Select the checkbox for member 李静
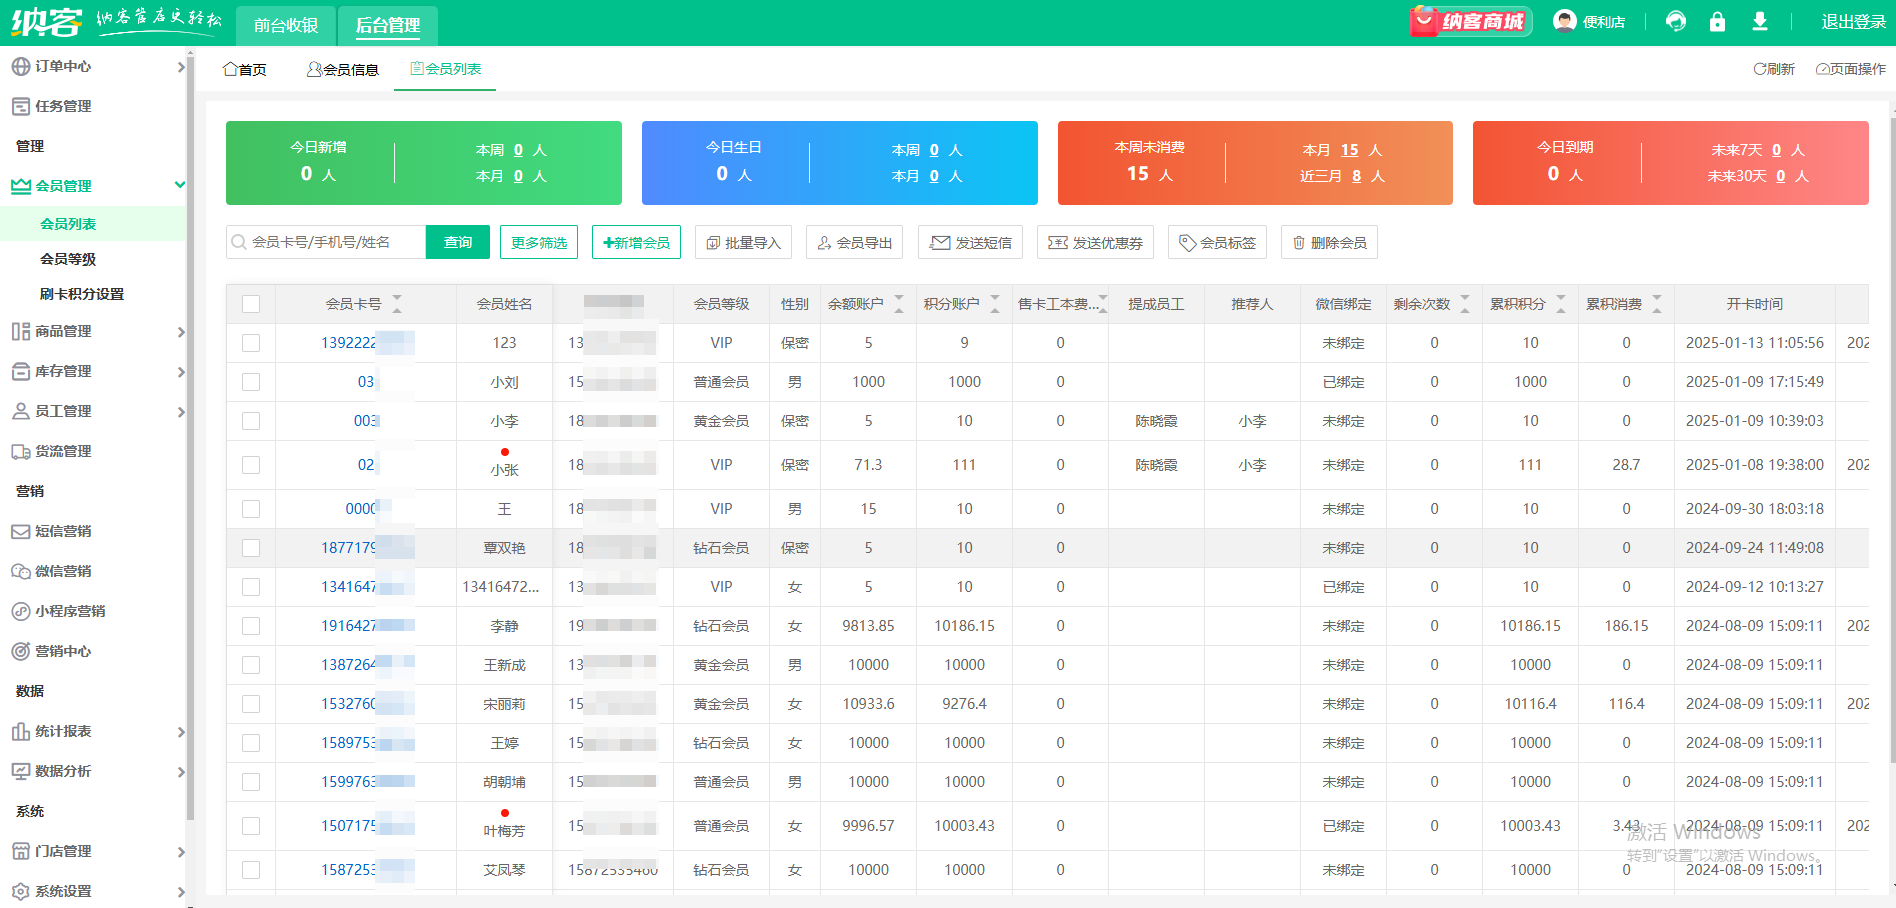The image size is (1896, 908). tap(251, 626)
